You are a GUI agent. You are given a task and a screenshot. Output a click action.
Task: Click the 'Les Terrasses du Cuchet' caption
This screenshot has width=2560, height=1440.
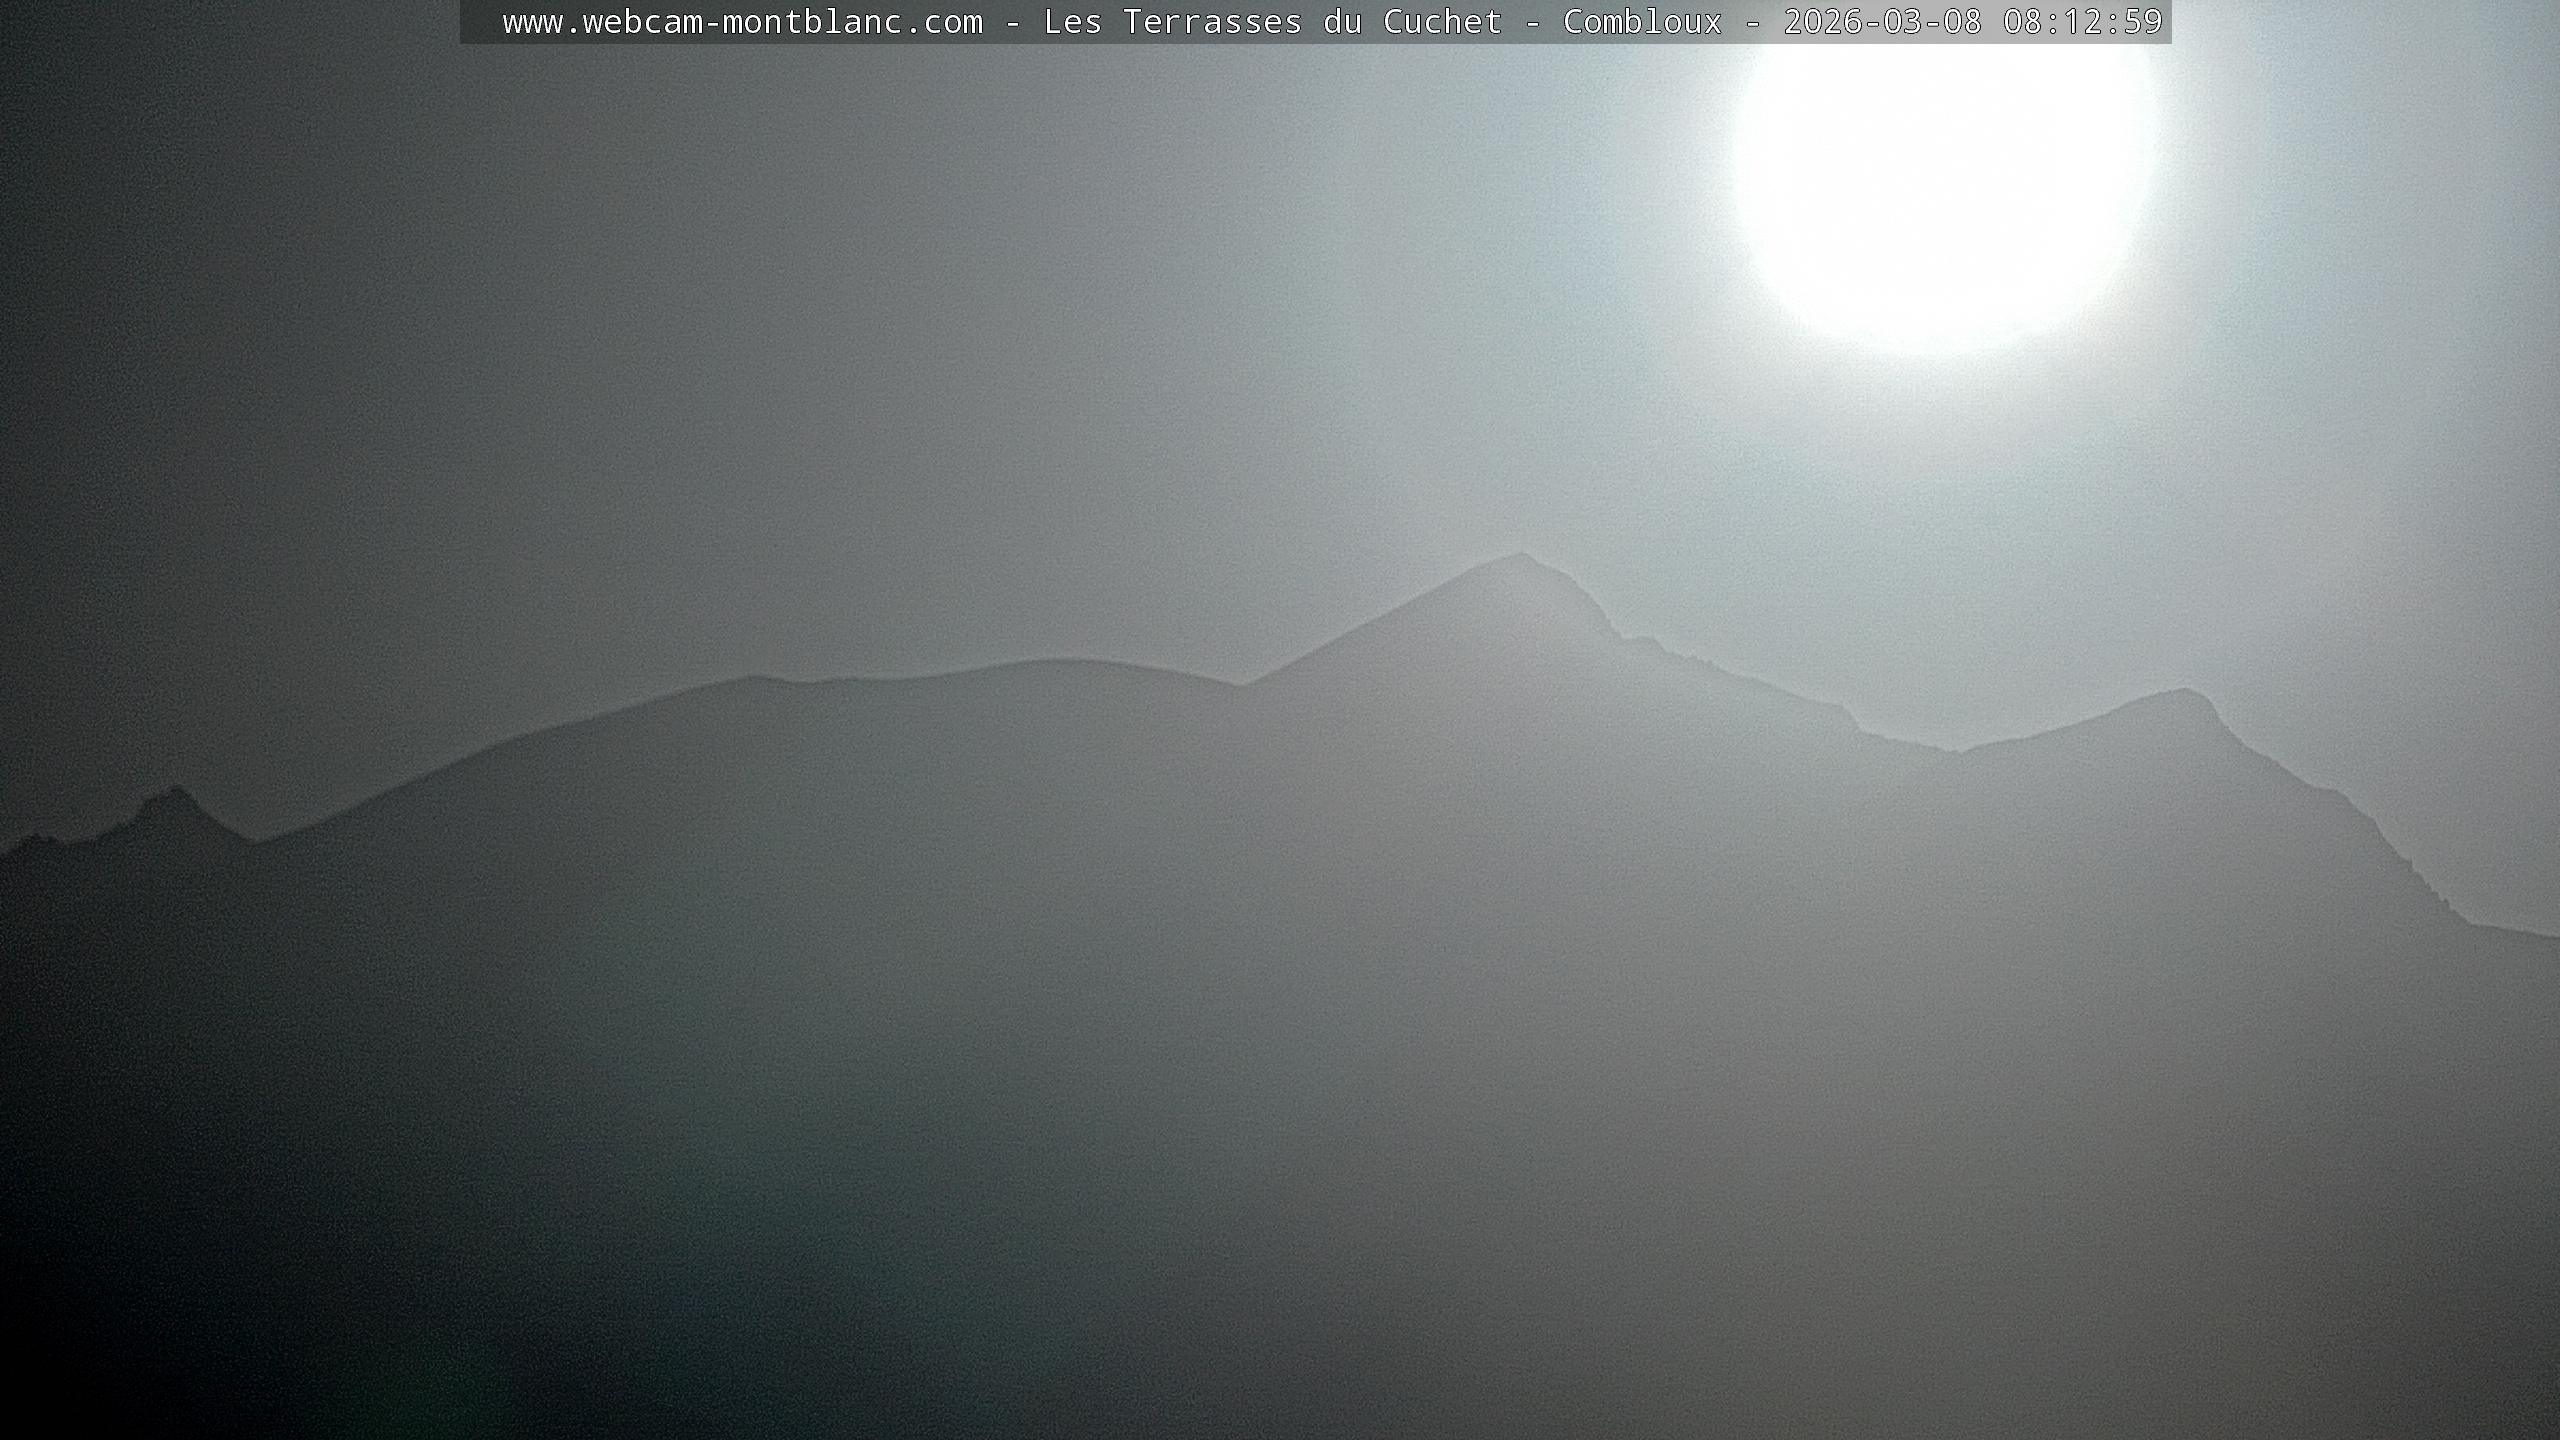click(x=1272, y=22)
